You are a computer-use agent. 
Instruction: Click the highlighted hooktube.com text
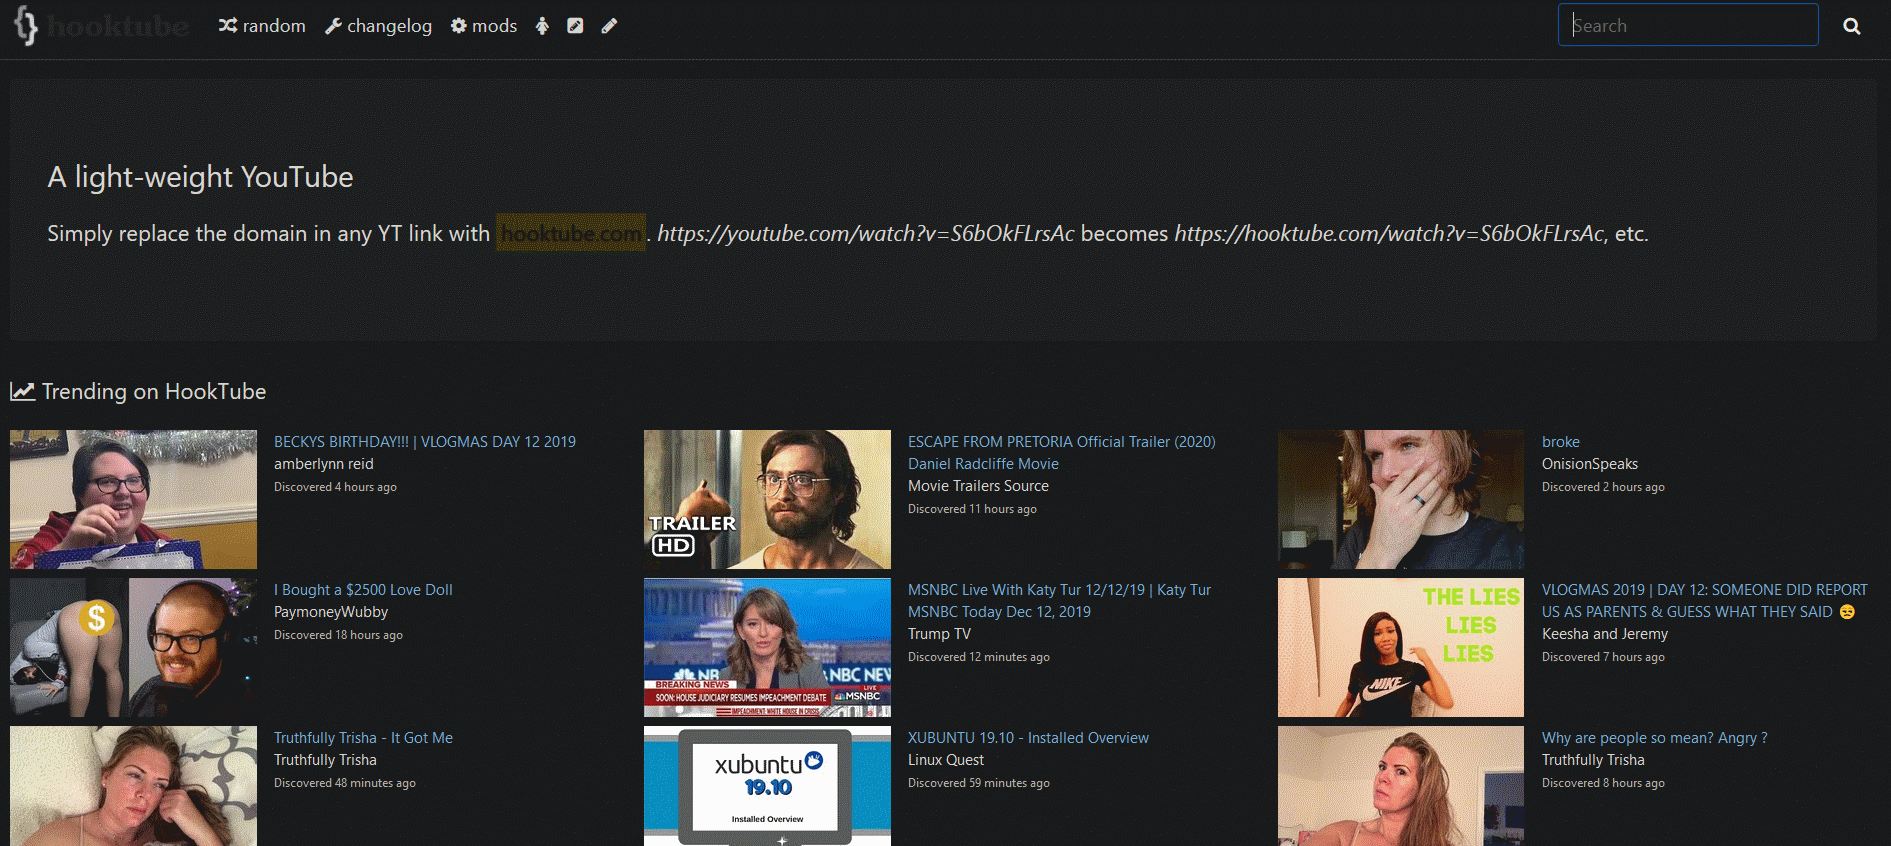(x=571, y=233)
